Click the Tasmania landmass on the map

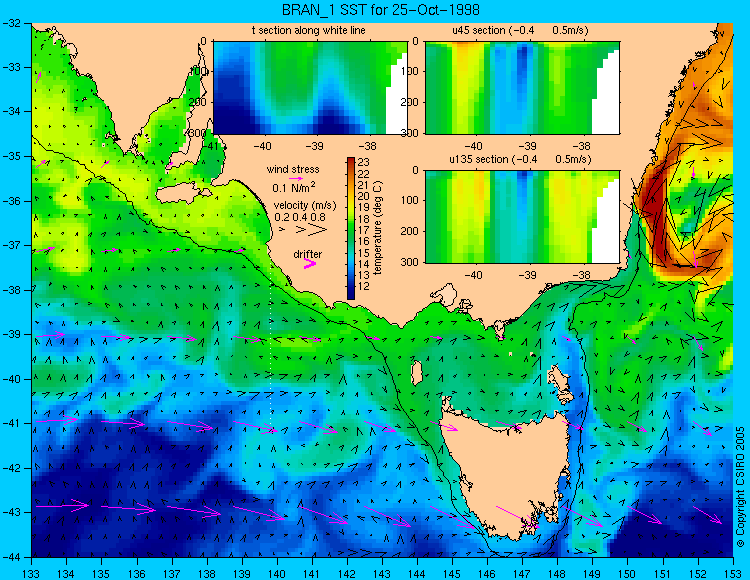pos(508,471)
